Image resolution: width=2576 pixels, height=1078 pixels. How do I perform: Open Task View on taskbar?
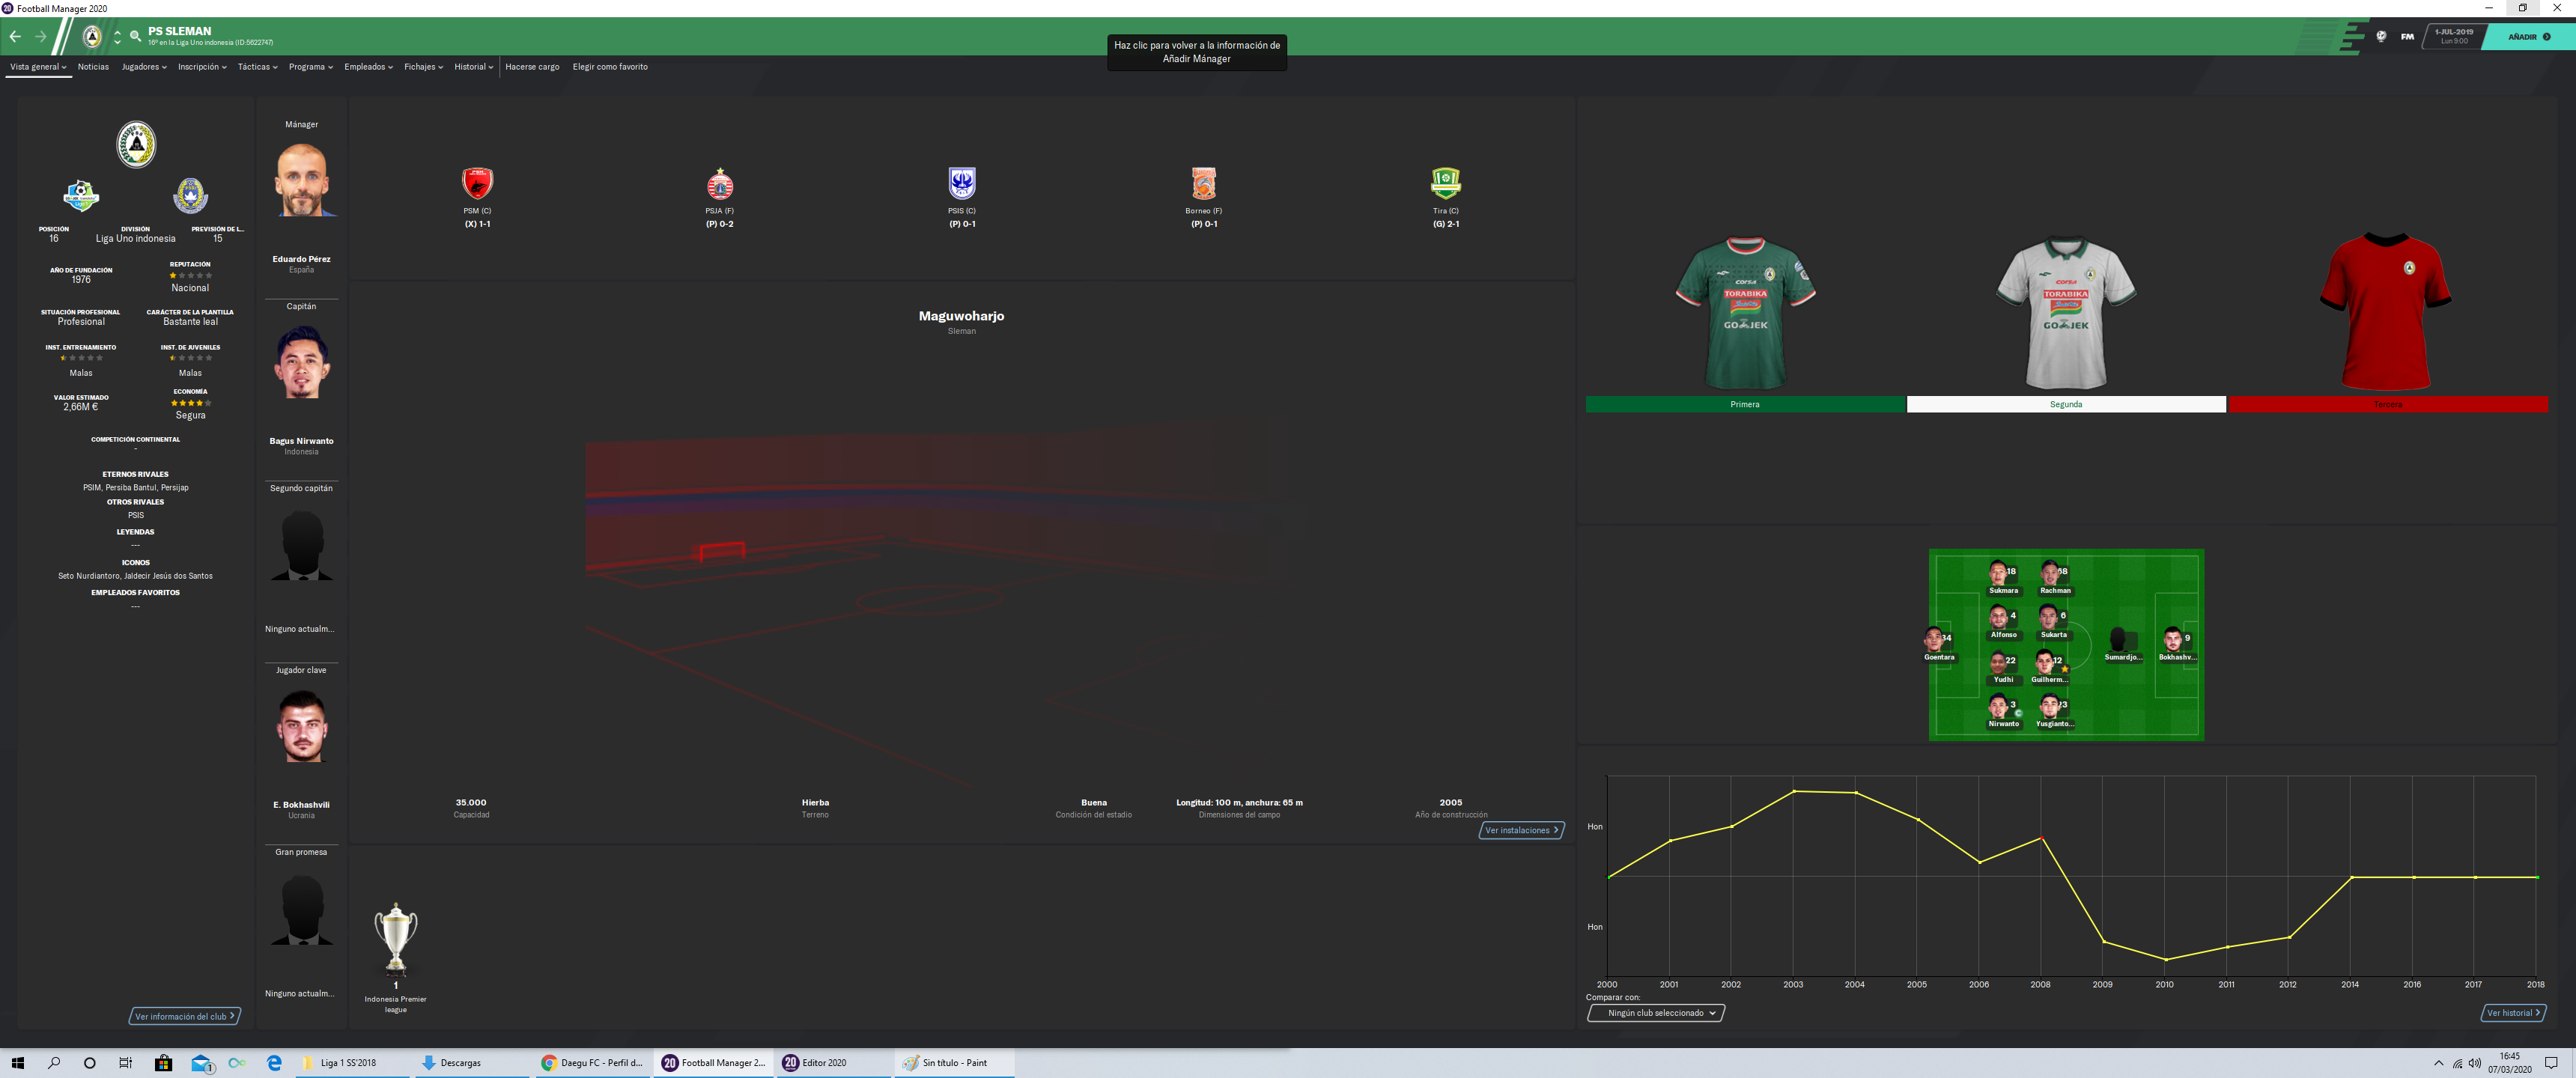[125, 1063]
